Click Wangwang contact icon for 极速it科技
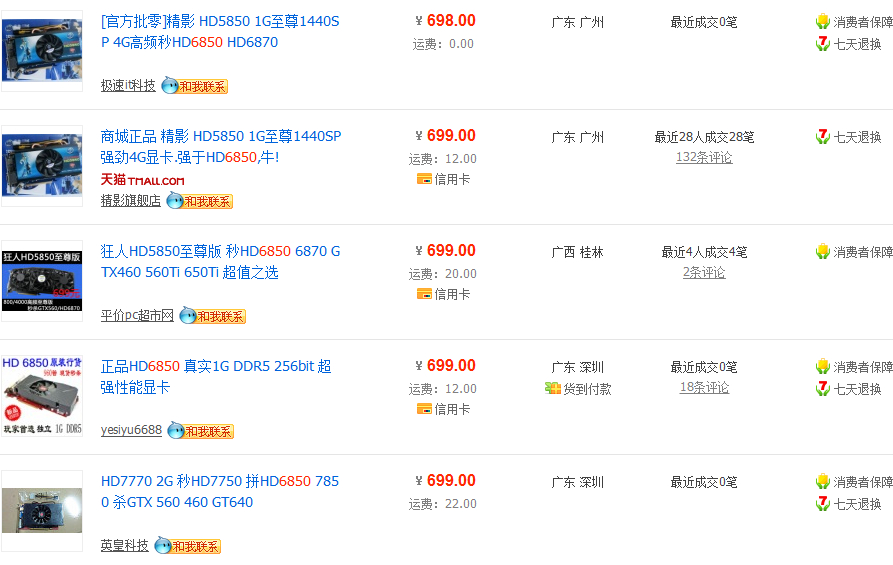Screen dimensions: 893x565 click(x=195, y=86)
